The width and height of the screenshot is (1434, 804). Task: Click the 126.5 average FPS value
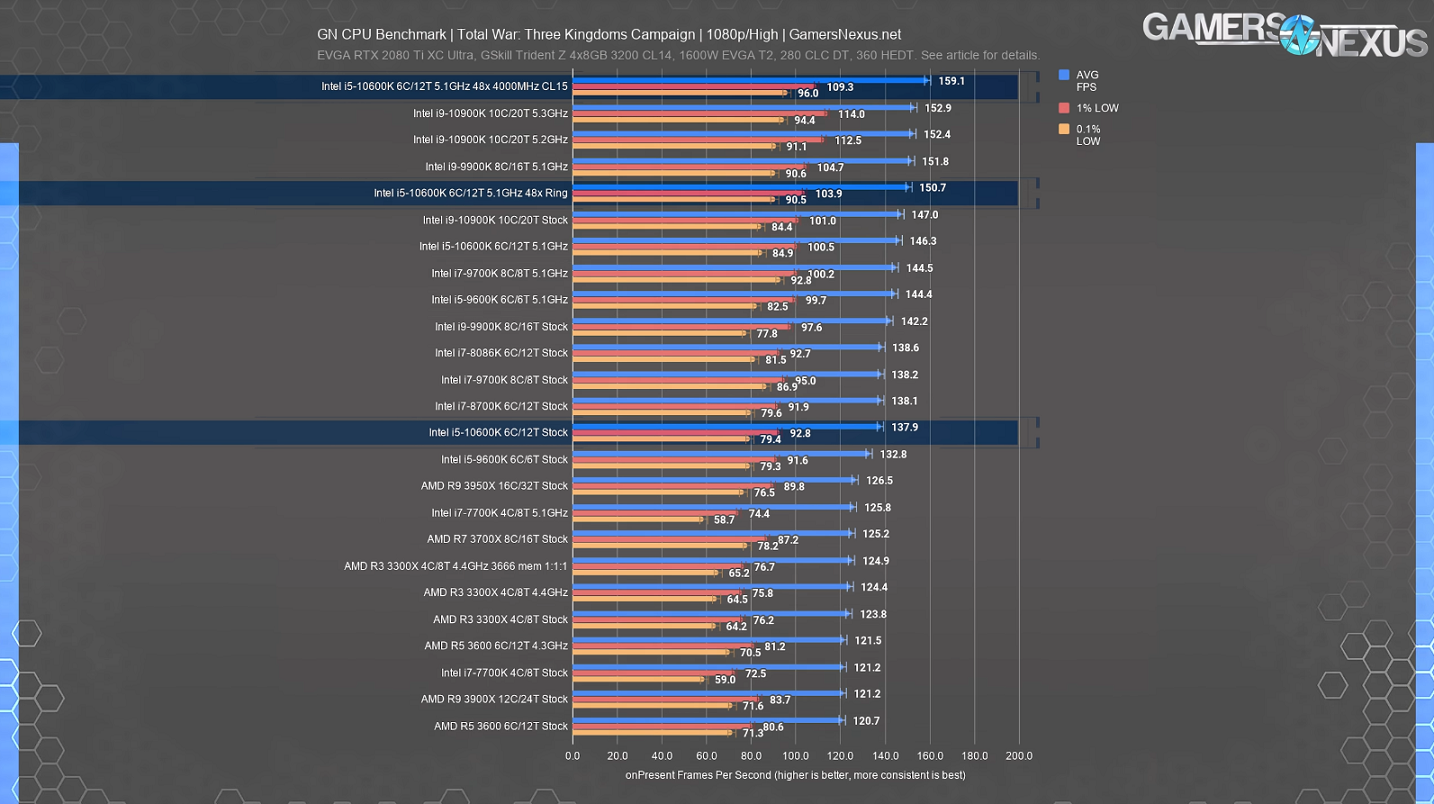(x=879, y=481)
